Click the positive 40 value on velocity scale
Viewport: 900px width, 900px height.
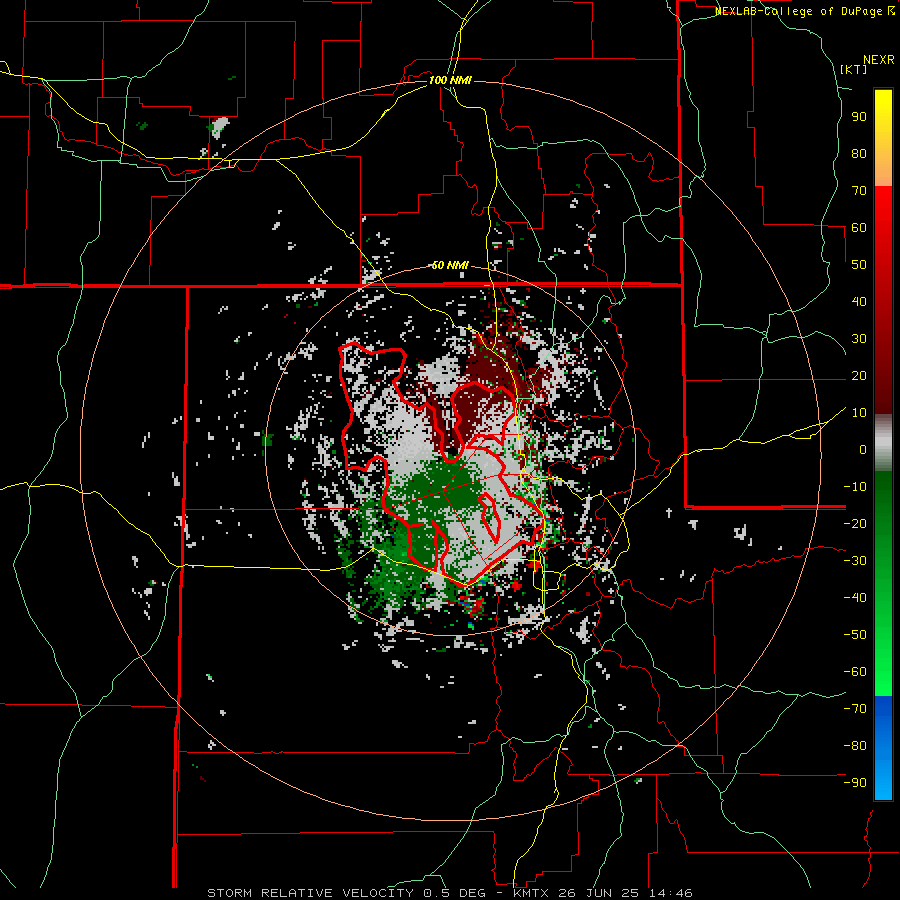(859, 301)
